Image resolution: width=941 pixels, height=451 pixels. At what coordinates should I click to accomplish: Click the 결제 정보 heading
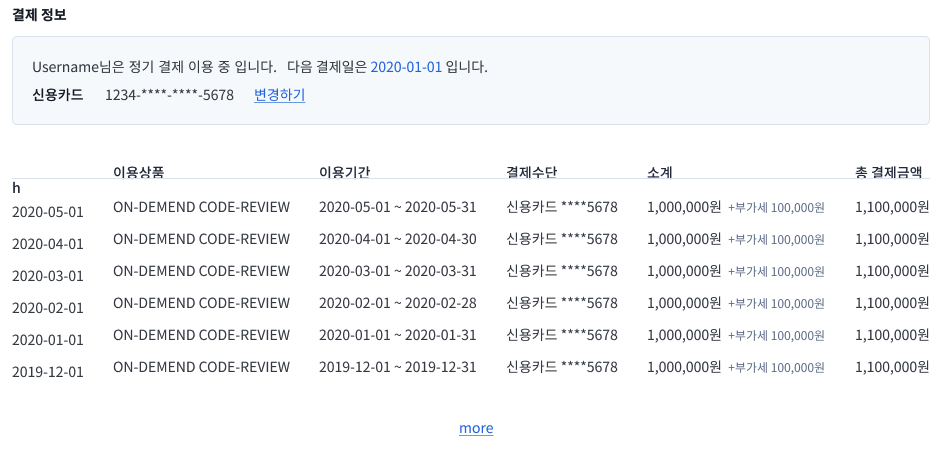pyautogui.click(x=40, y=15)
